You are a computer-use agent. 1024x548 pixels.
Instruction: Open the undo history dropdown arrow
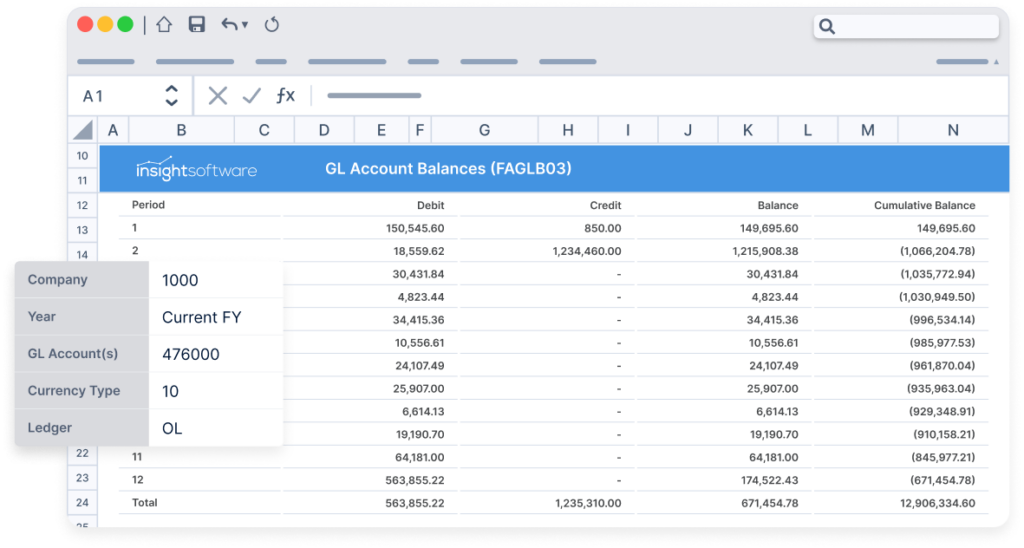tap(245, 26)
